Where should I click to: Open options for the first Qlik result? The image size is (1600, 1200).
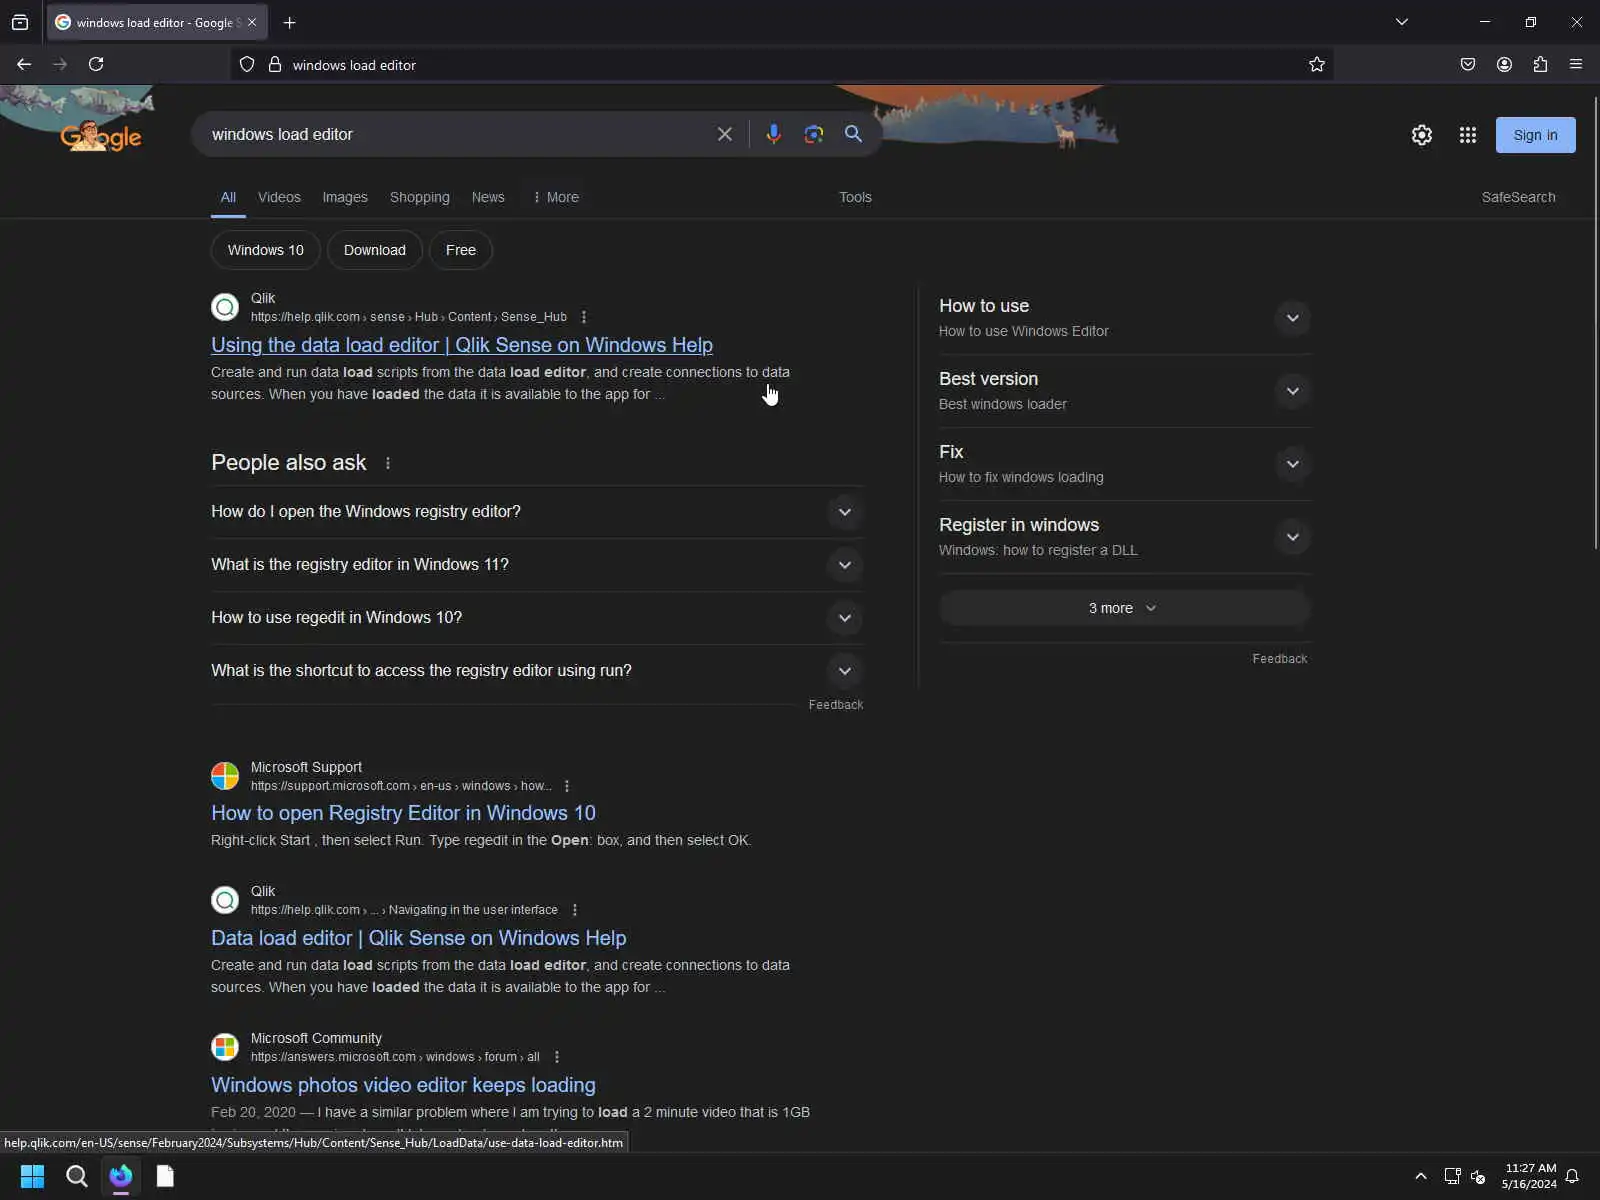point(584,317)
